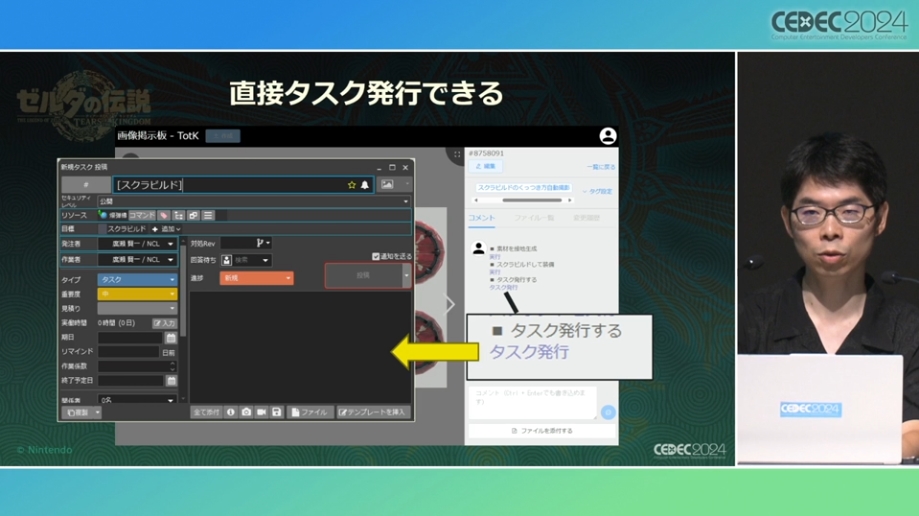The width and height of the screenshot is (919, 516).
Task: Click the テンプレートを挿入 button
Action: pyautogui.click(x=373, y=412)
